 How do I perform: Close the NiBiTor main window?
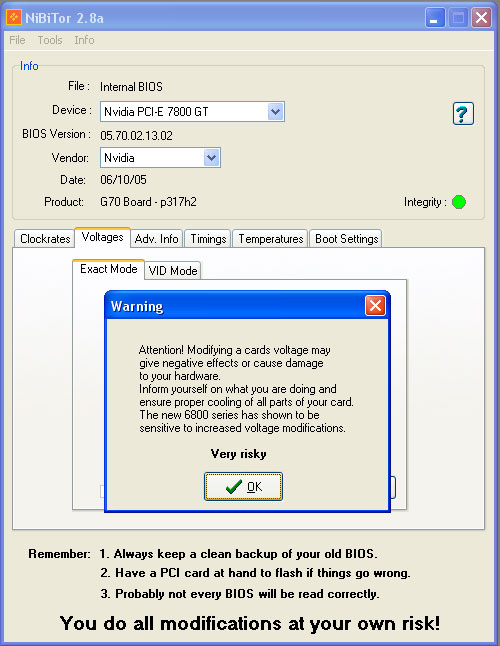pos(481,18)
